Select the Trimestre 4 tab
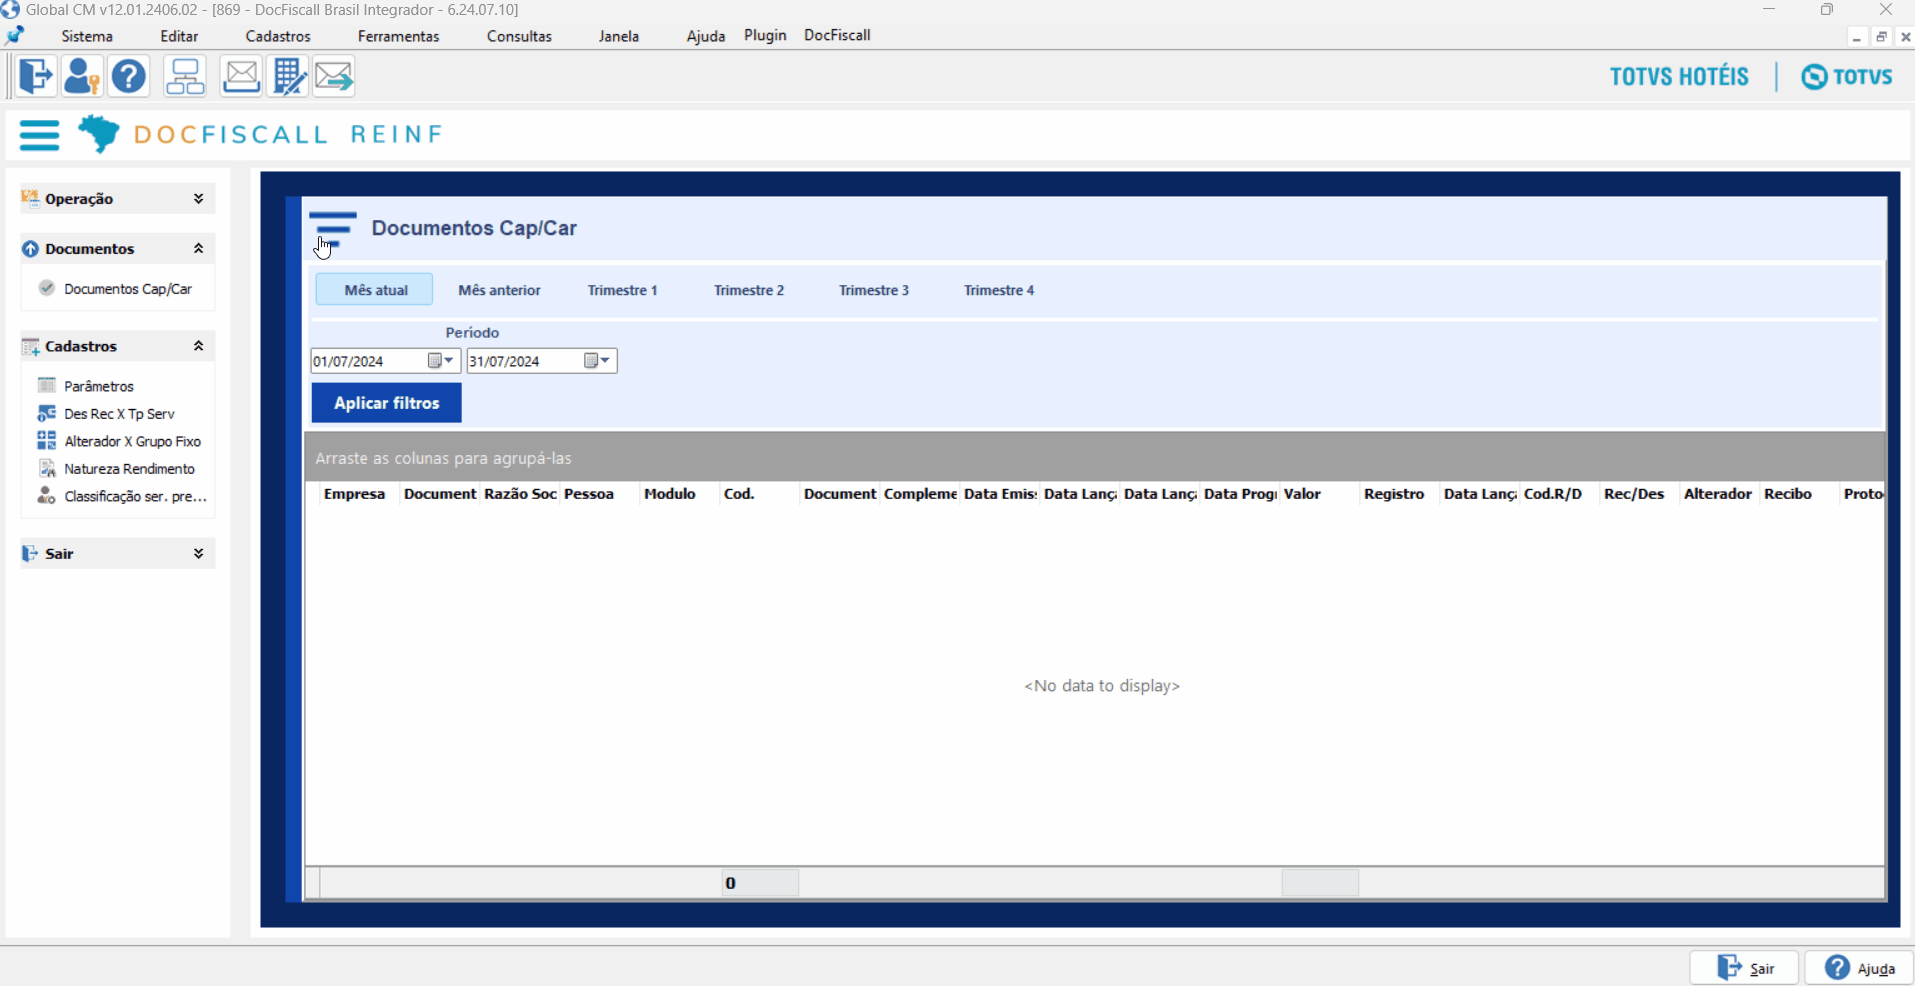 (998, 290)
